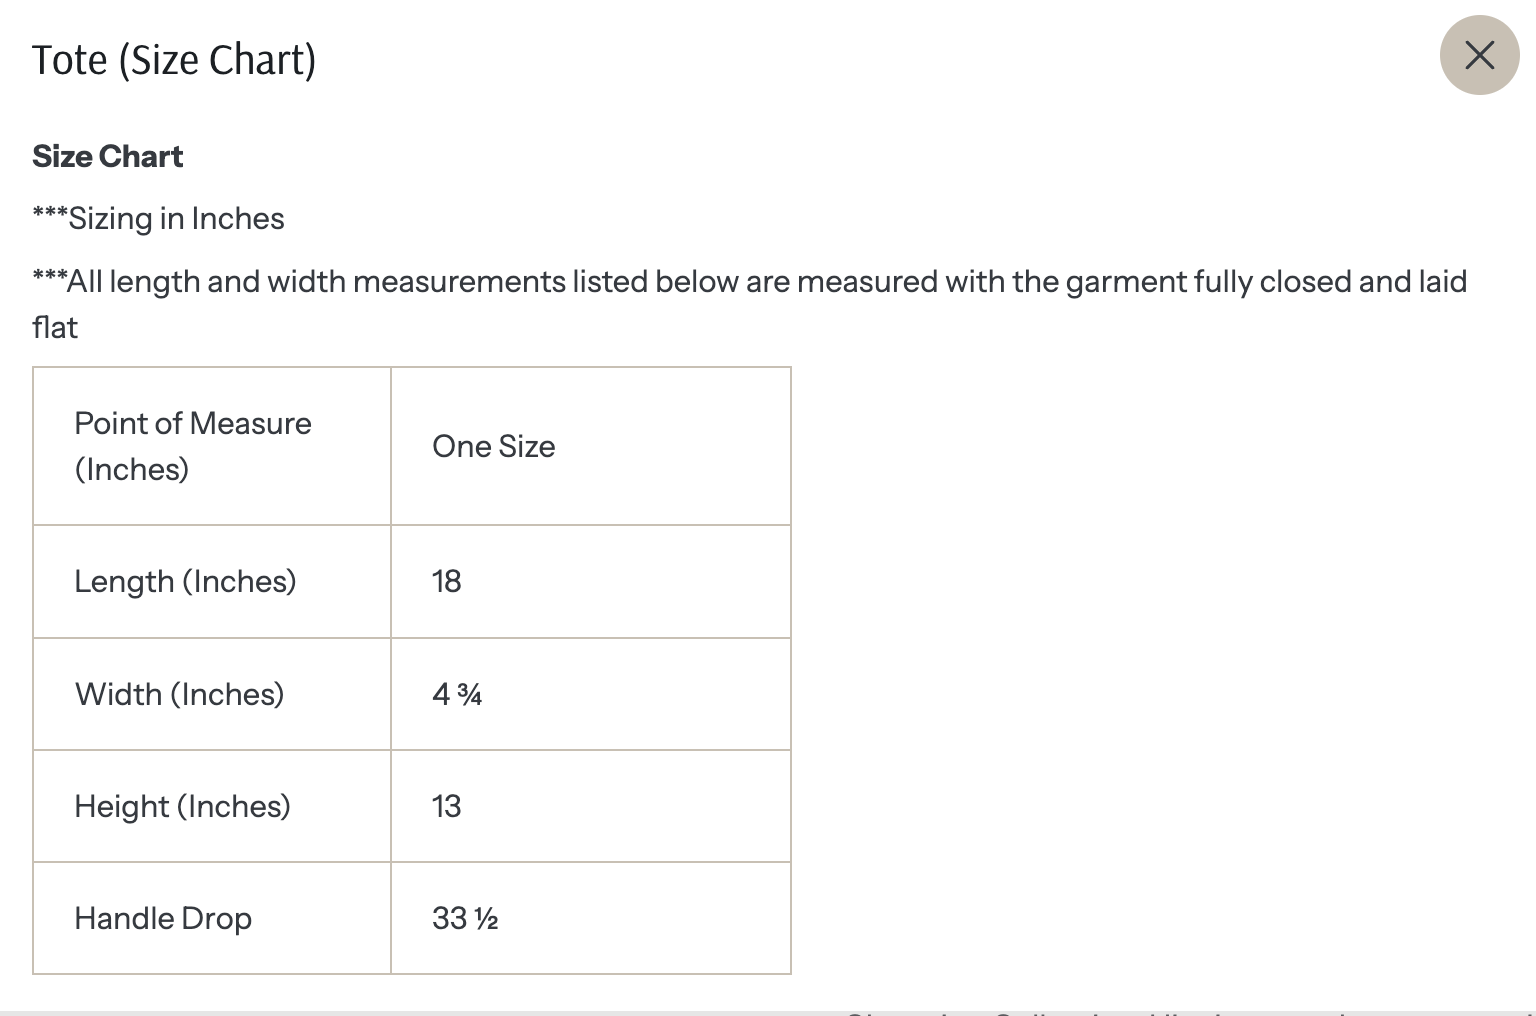Click the length value 18
The width and height of the screenshot is (1536, 1016).
446,581
